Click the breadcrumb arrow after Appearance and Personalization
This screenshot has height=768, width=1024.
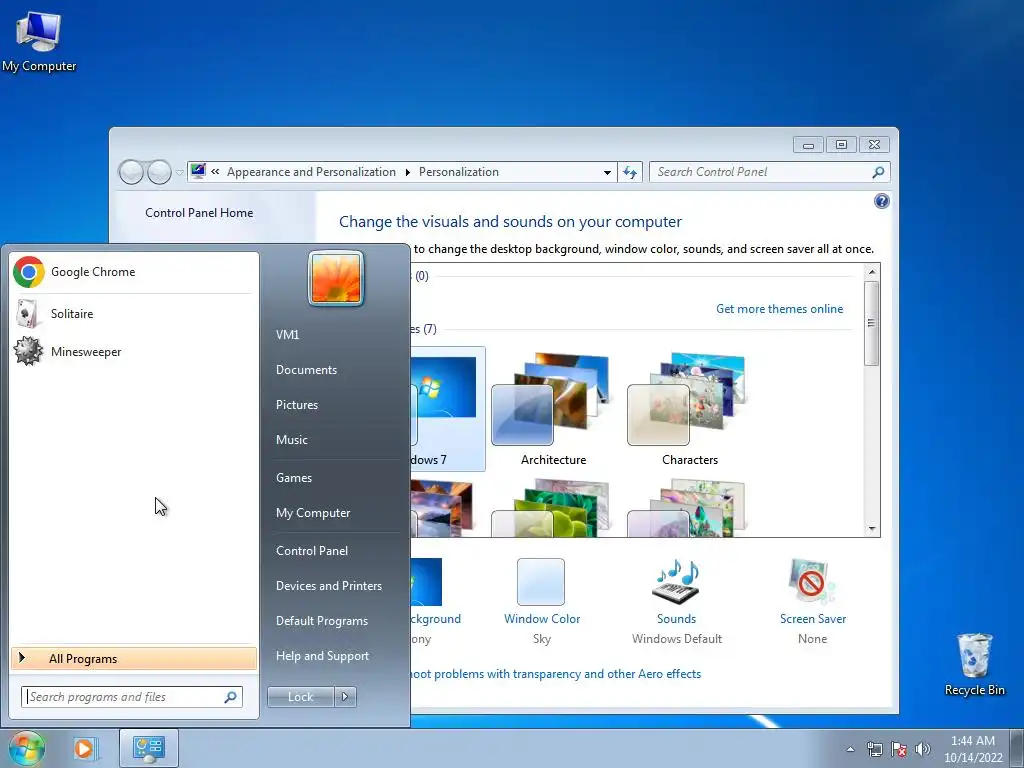[408, 172]
